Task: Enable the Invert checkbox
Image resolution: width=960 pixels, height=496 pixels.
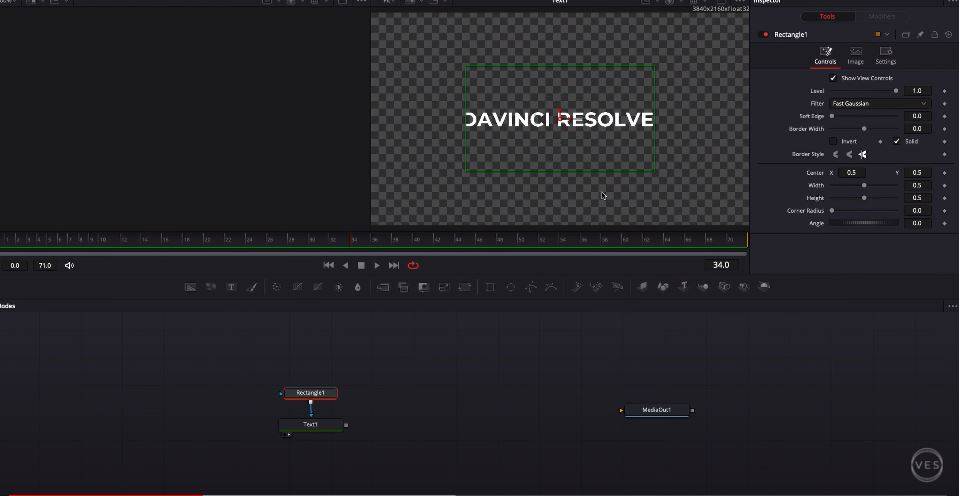Action: coord(833,141)
